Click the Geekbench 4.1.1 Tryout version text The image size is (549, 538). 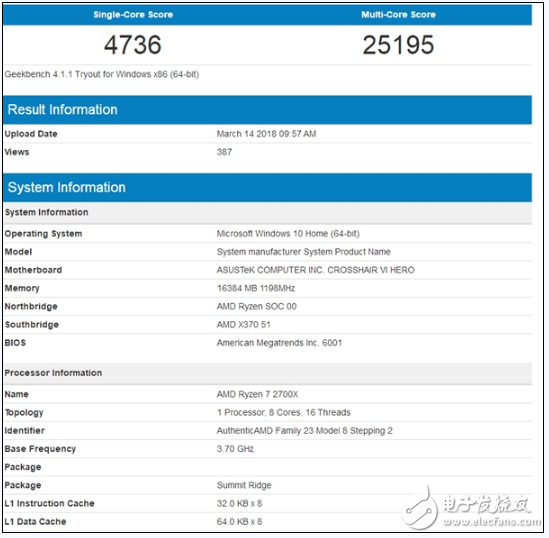(x=102, y=75)
